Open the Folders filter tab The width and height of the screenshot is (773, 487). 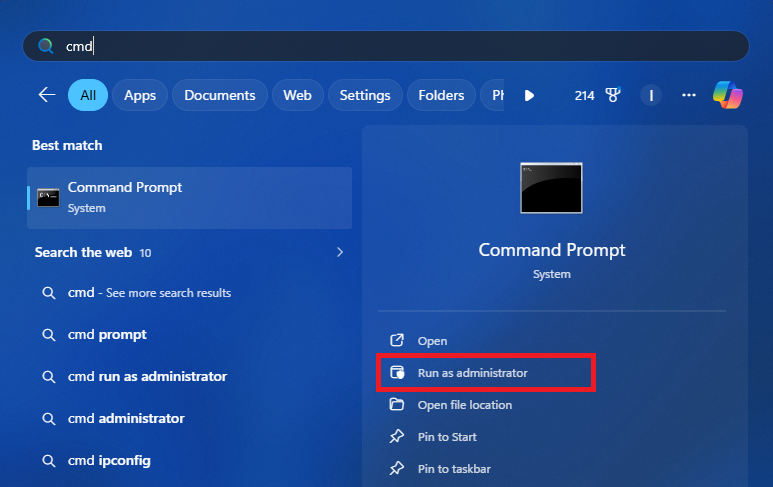[x=441, y=95]
